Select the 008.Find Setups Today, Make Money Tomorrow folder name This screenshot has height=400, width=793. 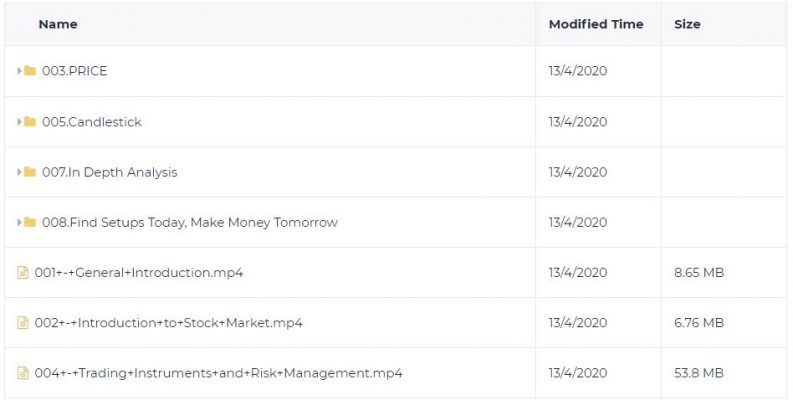pyautogui.click(x=190, y=223)
